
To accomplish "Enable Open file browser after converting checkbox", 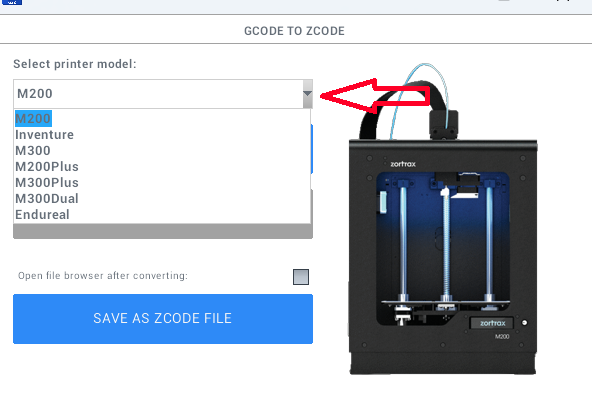I will pos(301,277).
